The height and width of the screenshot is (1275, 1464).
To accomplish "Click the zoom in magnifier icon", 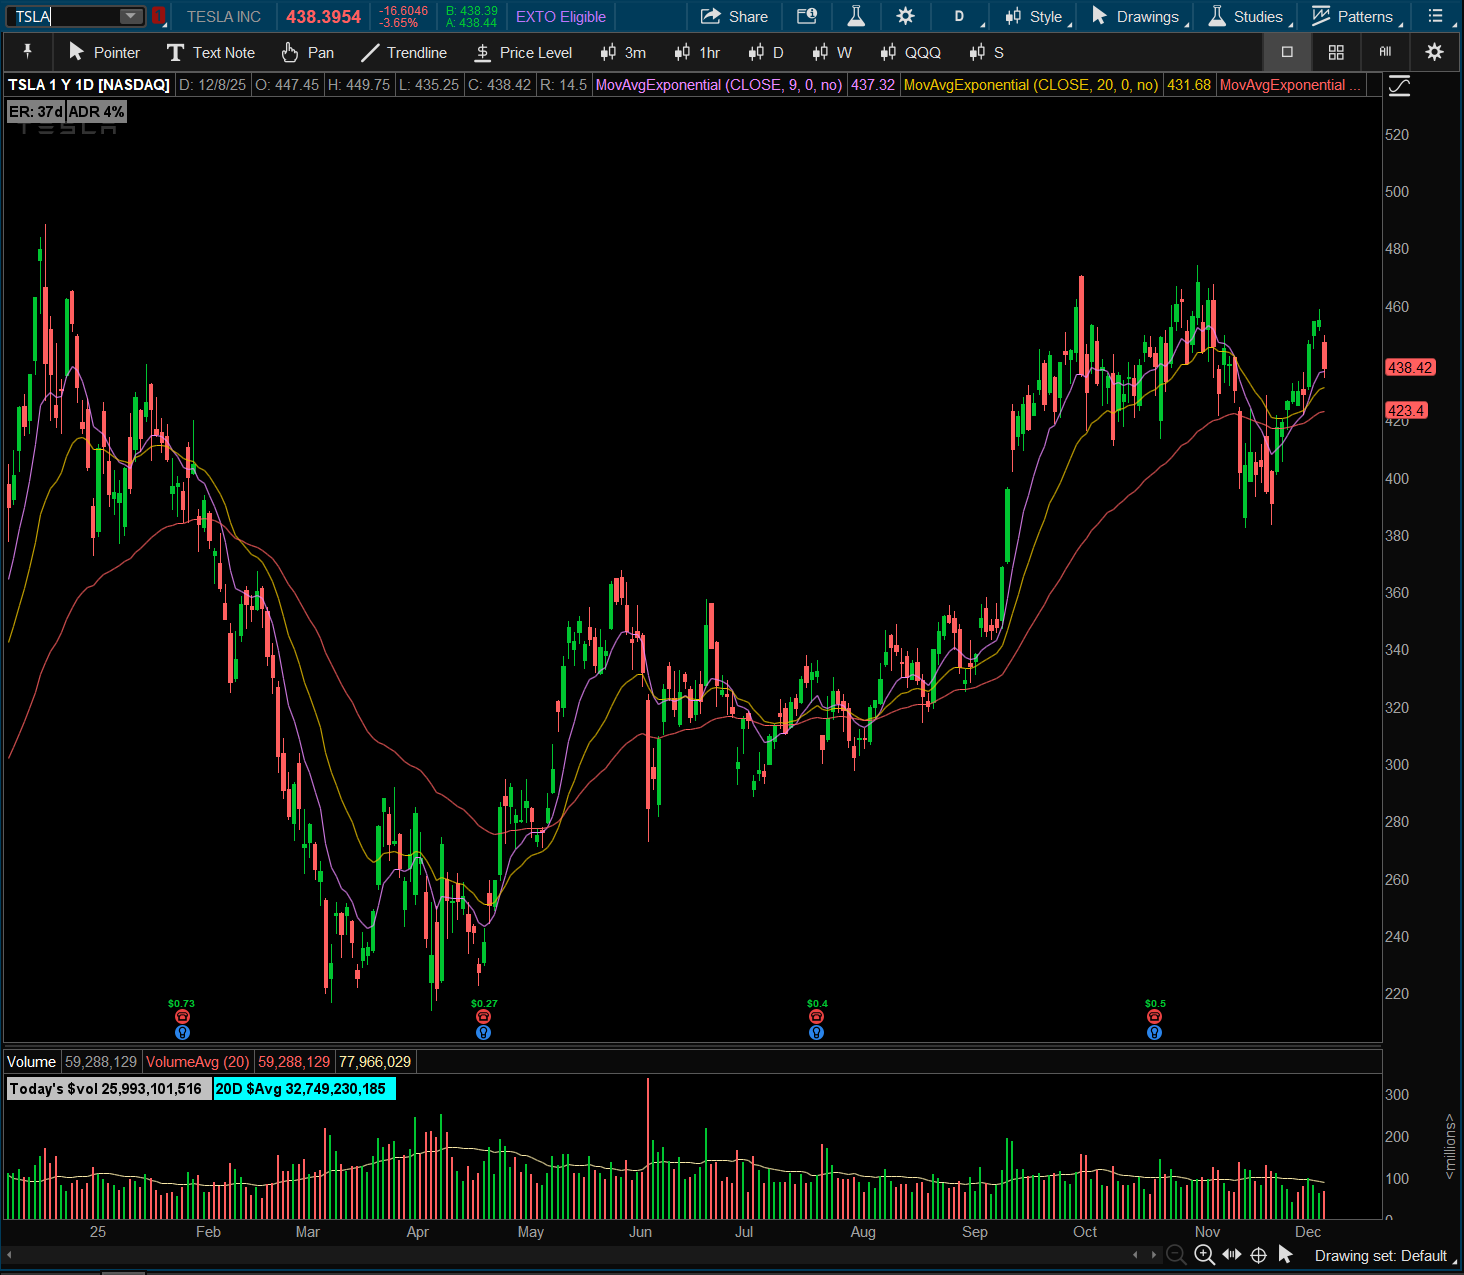I will (1205, 1255).
